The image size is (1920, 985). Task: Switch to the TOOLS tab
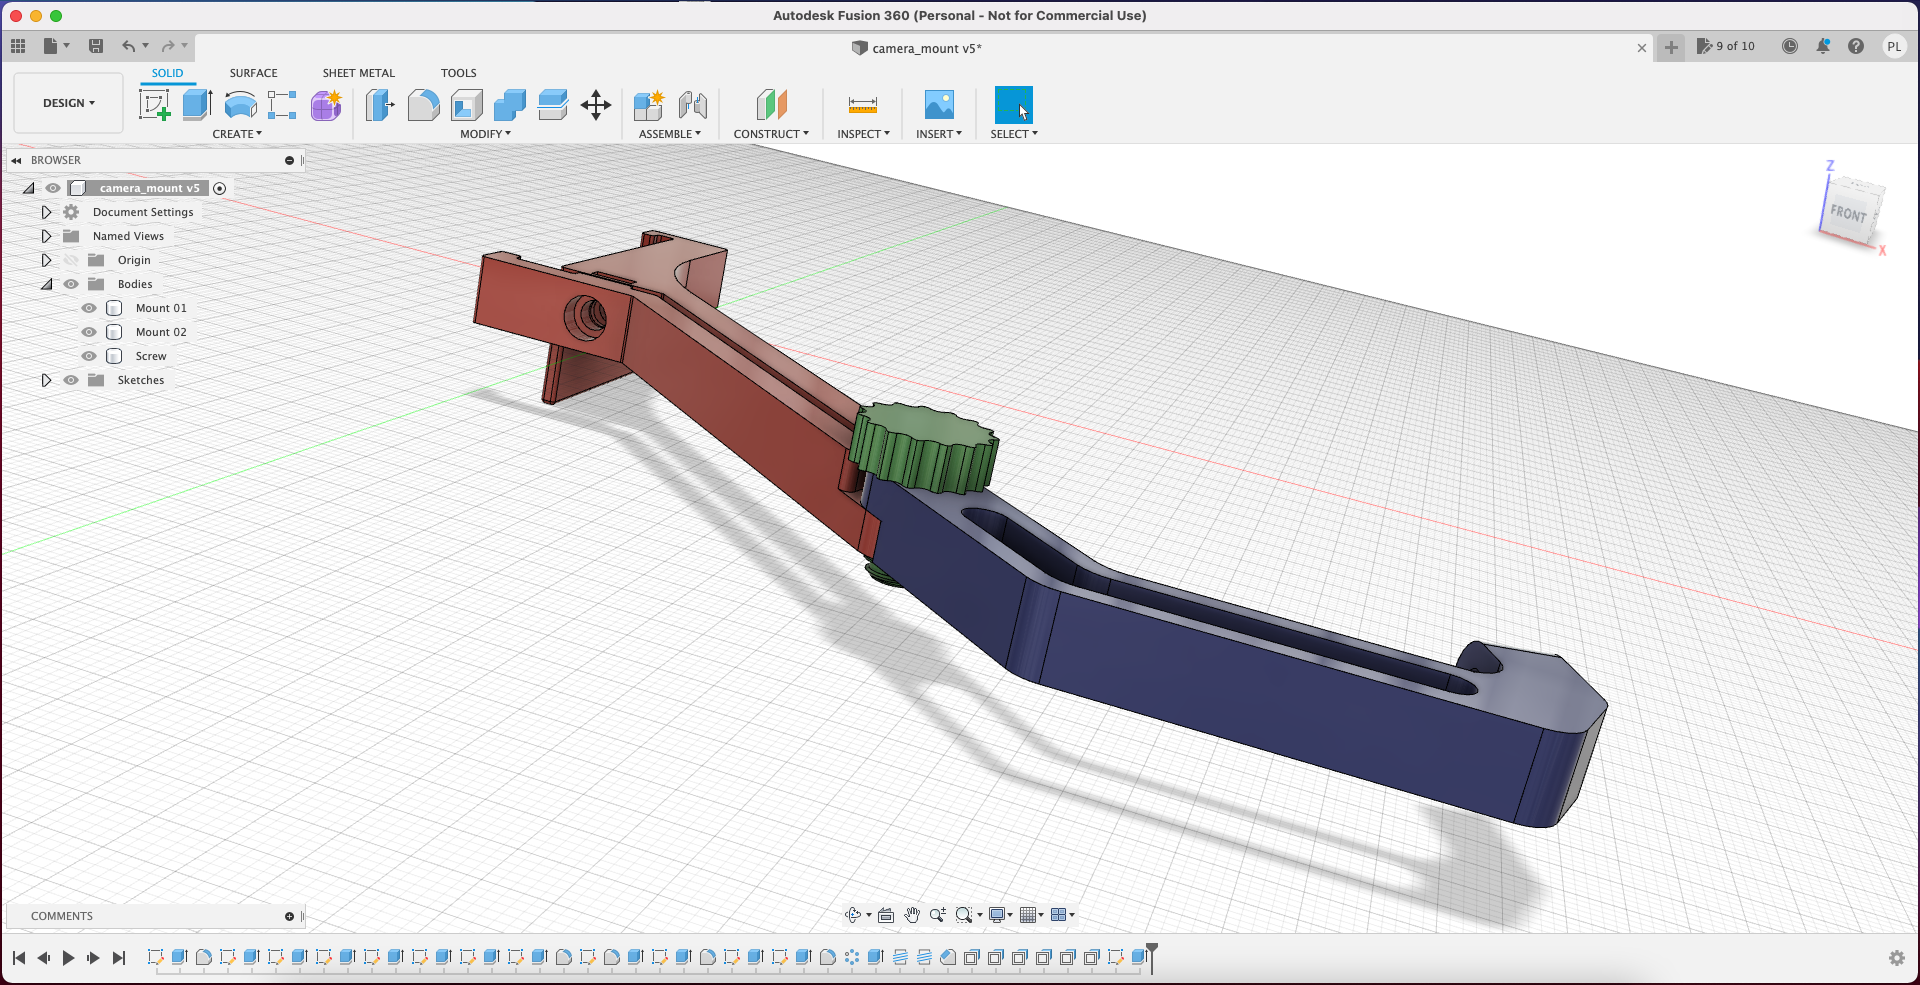459,73
